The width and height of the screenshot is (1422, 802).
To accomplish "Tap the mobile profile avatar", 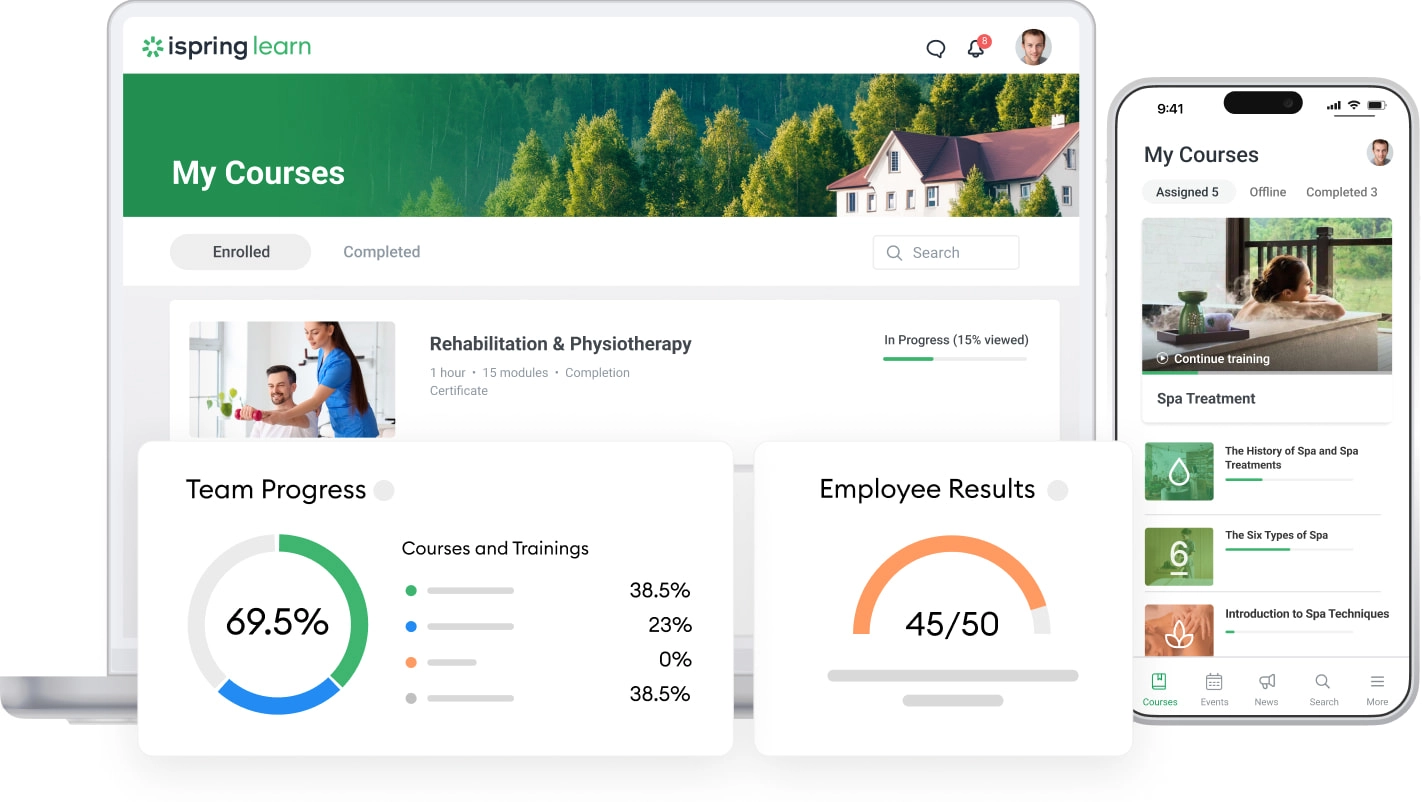I will tap(1380, 153).
